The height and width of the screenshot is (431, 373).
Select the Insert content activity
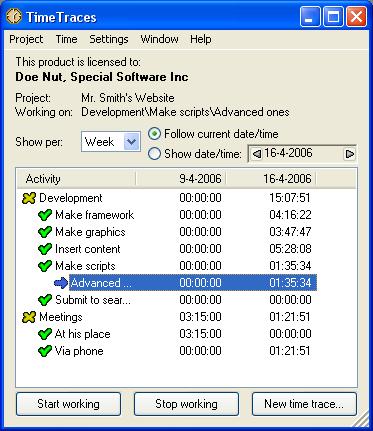pos(88,249)
